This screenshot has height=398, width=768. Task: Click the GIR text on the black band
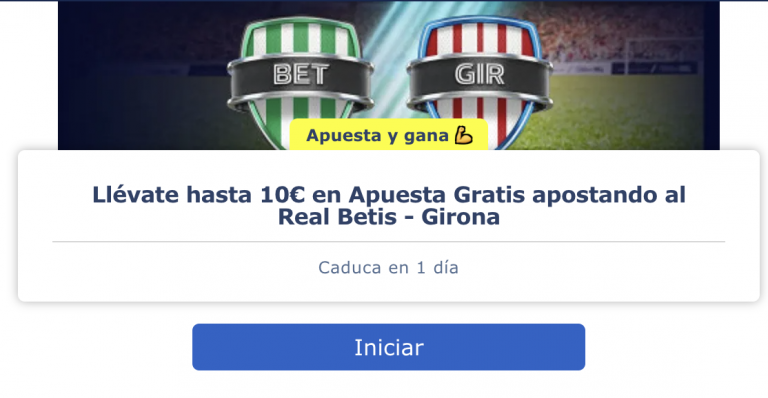(x=480, y=75)
